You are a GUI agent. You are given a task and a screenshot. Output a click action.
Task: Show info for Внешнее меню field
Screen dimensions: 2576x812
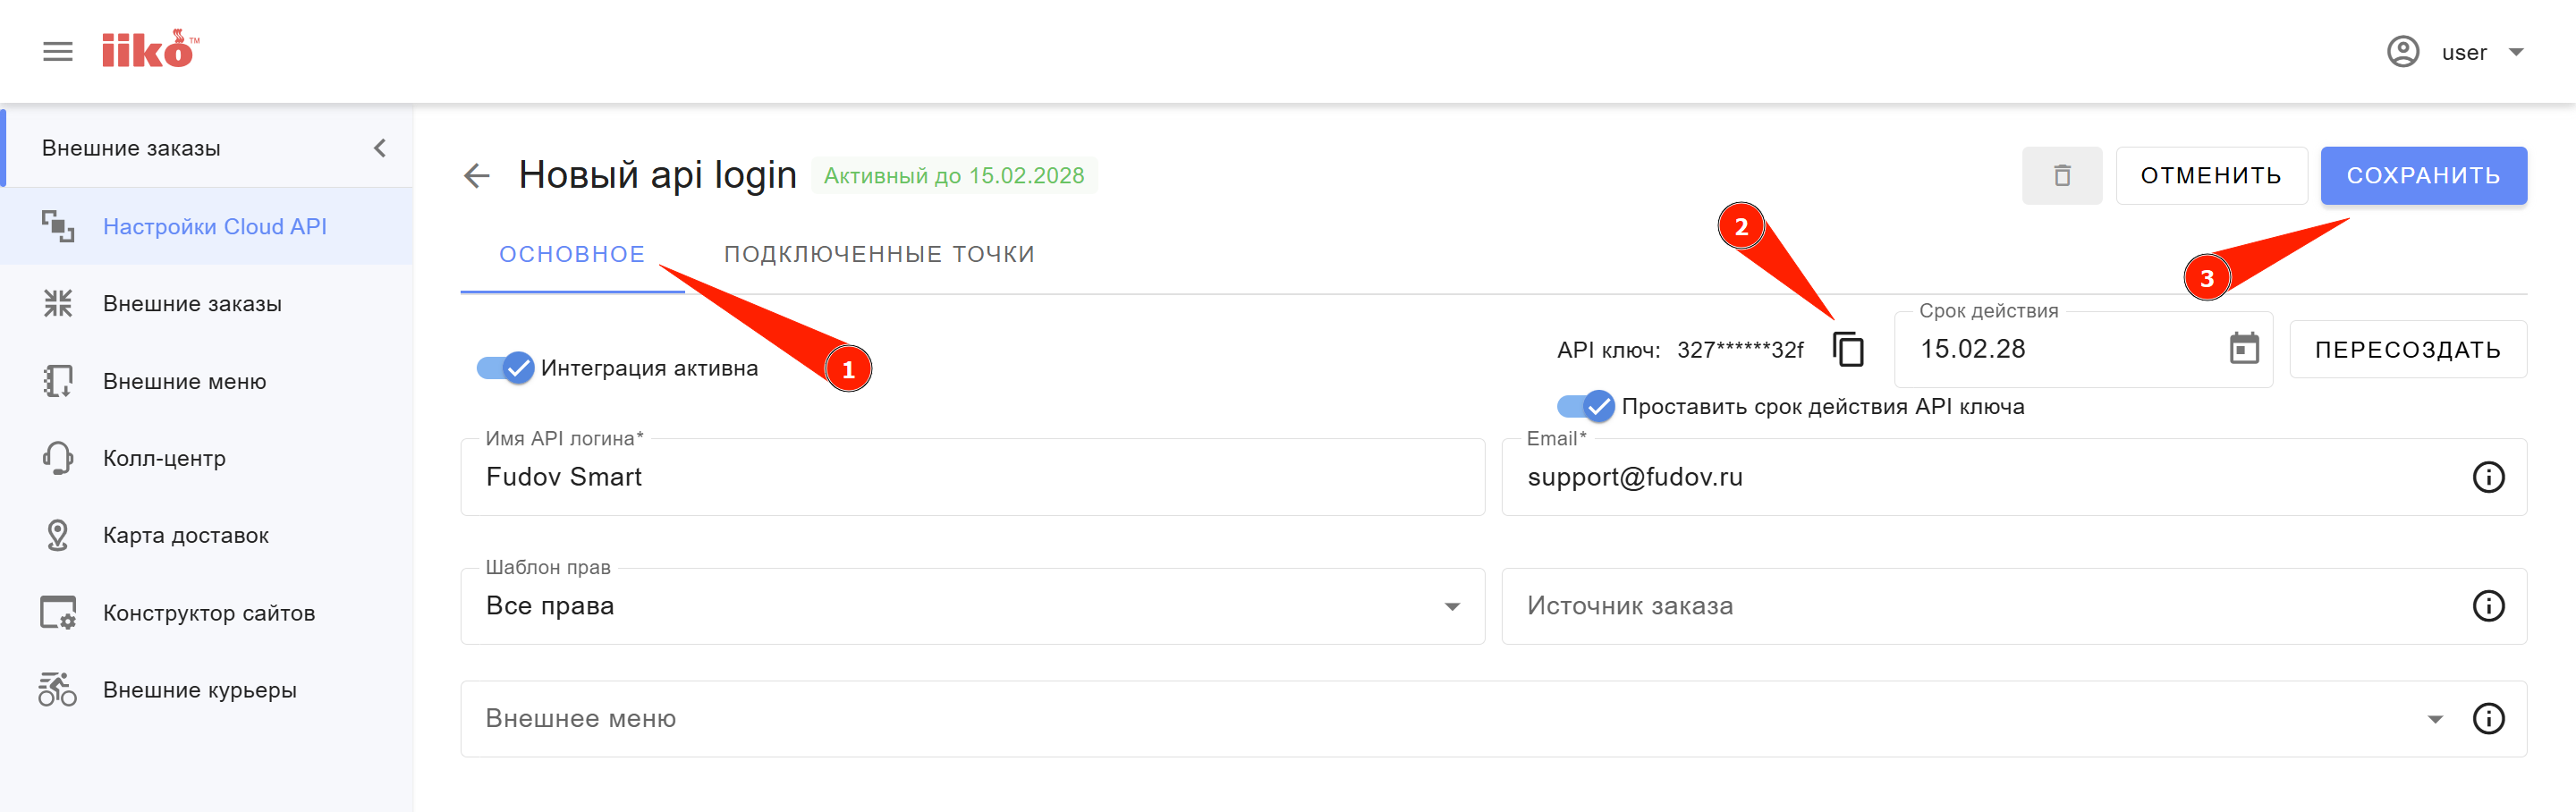[x=2488, y=718]
